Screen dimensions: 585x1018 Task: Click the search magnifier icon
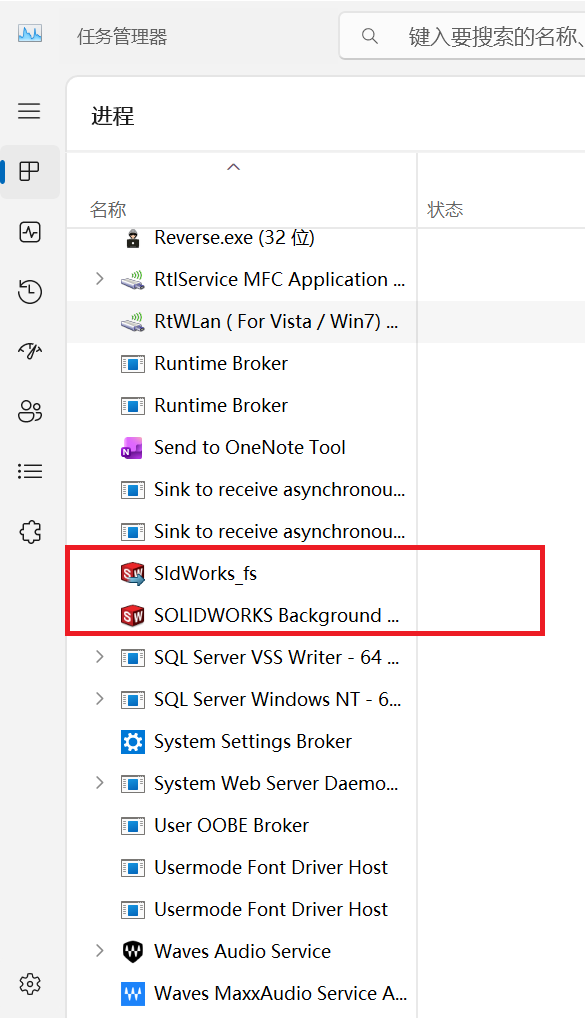(x=369, y=36)
